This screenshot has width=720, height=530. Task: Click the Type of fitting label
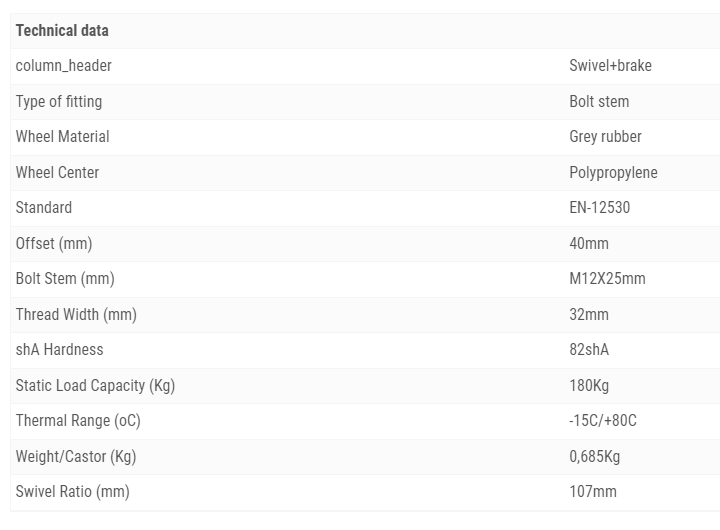[59, 101]
